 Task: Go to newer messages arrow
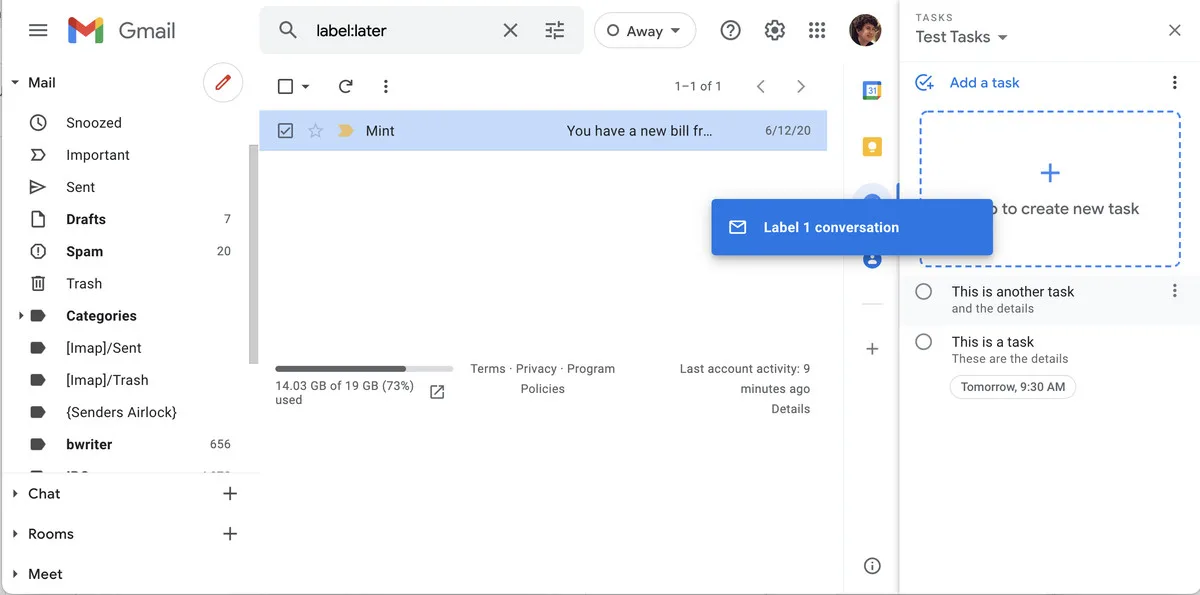coord(761,86)
